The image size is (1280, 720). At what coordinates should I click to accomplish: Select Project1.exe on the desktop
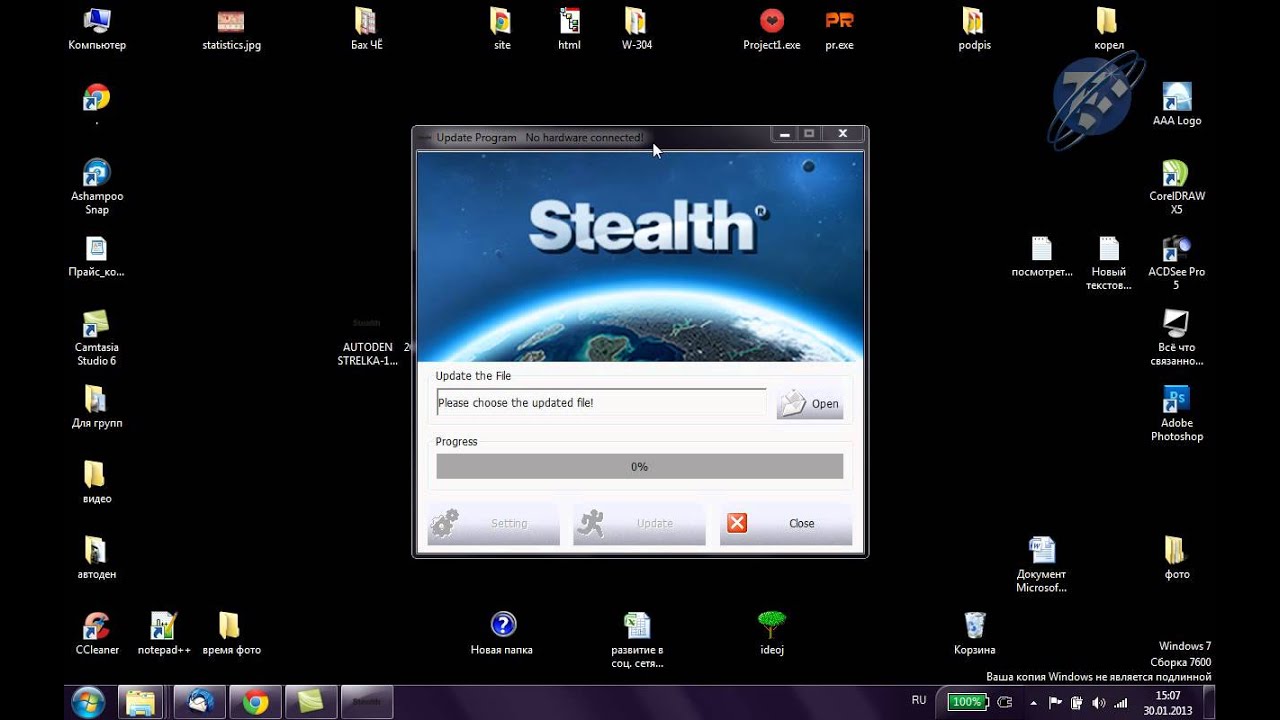772,29
